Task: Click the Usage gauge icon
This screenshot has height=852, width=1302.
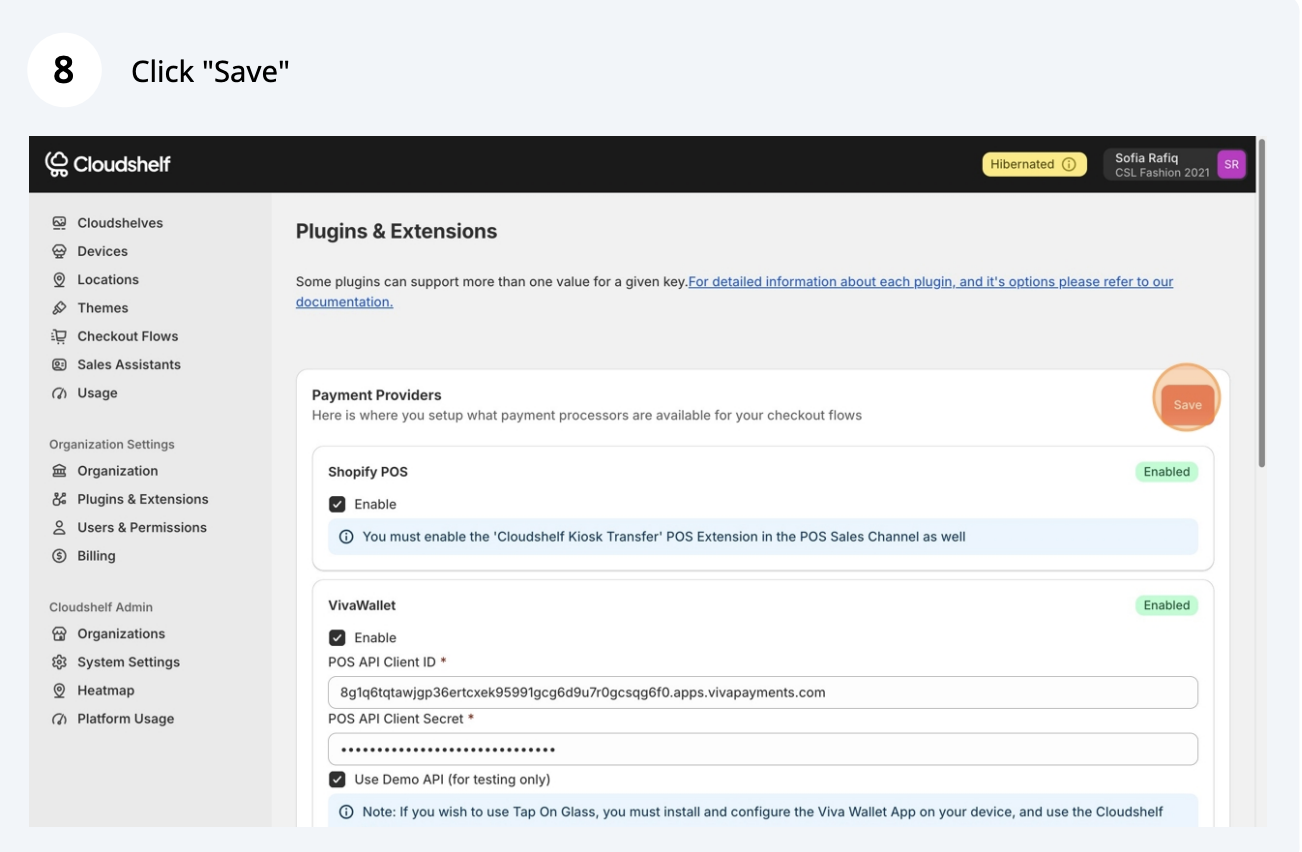Action: 60,393
